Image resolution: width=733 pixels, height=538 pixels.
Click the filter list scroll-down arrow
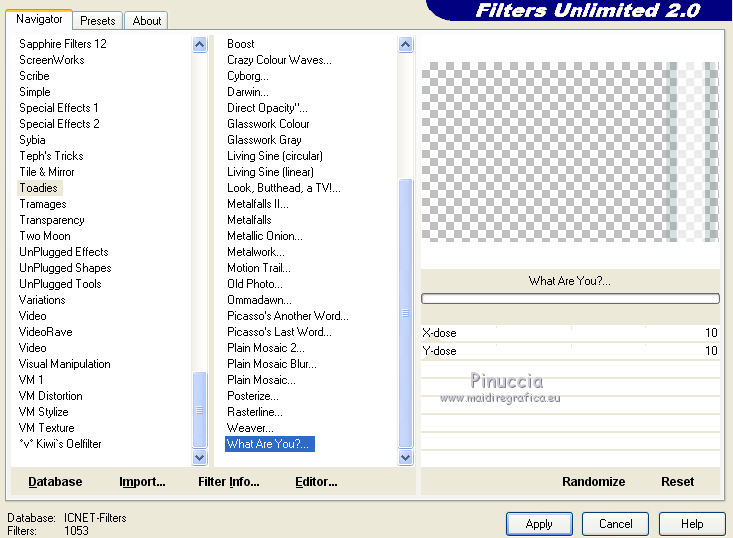coord(405,457)
